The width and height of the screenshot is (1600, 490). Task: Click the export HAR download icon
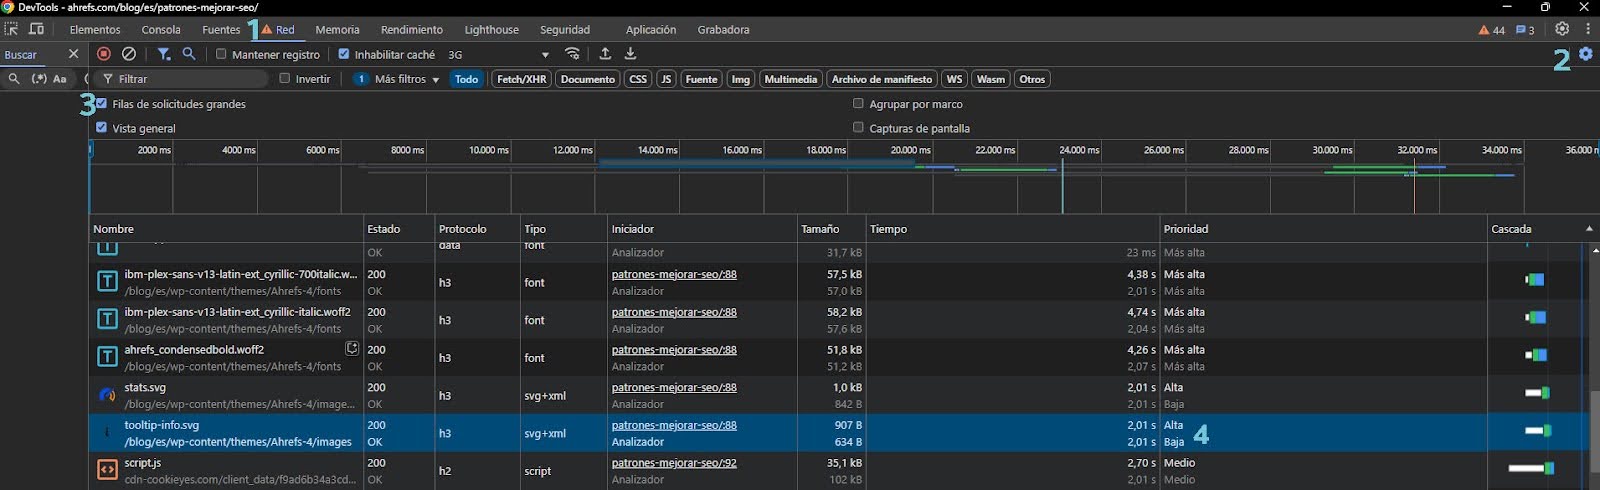[630, 54]
